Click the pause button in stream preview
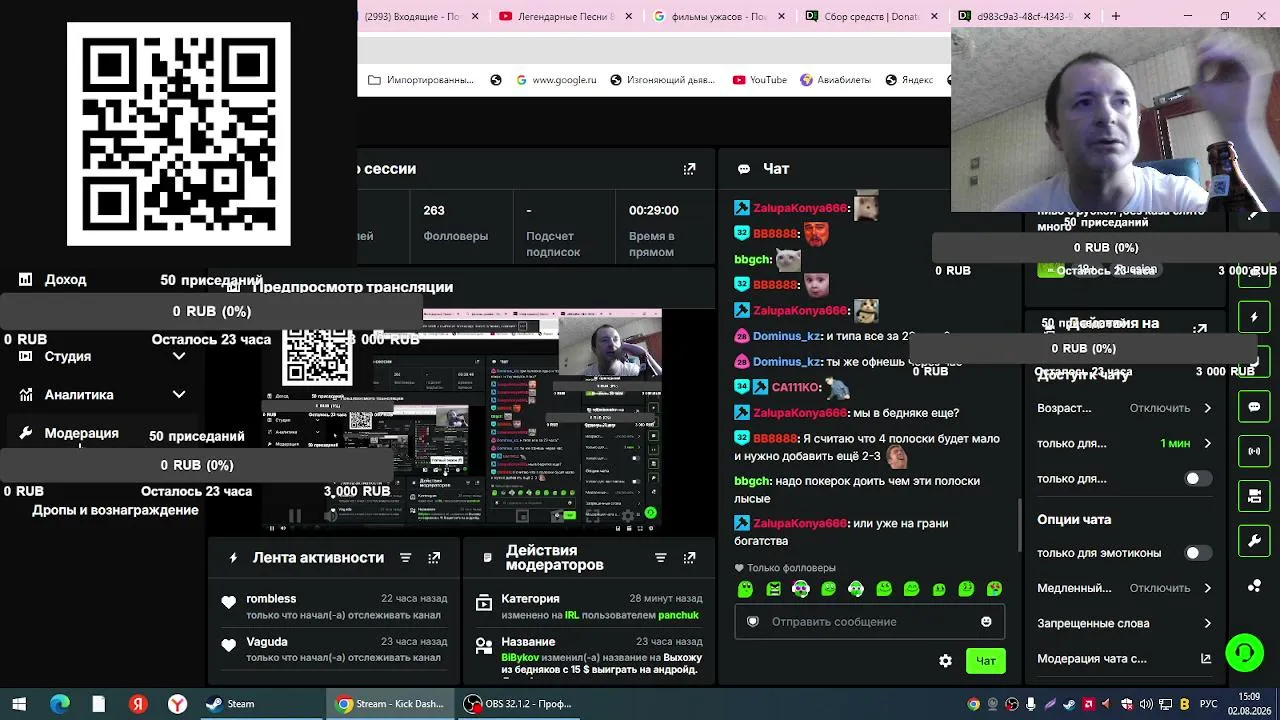This screenshot has height=720, width=1280. click(x=295, y=516)
